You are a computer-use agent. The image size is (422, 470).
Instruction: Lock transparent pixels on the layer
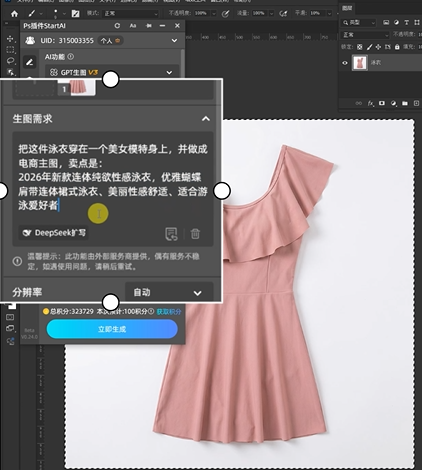360,47
